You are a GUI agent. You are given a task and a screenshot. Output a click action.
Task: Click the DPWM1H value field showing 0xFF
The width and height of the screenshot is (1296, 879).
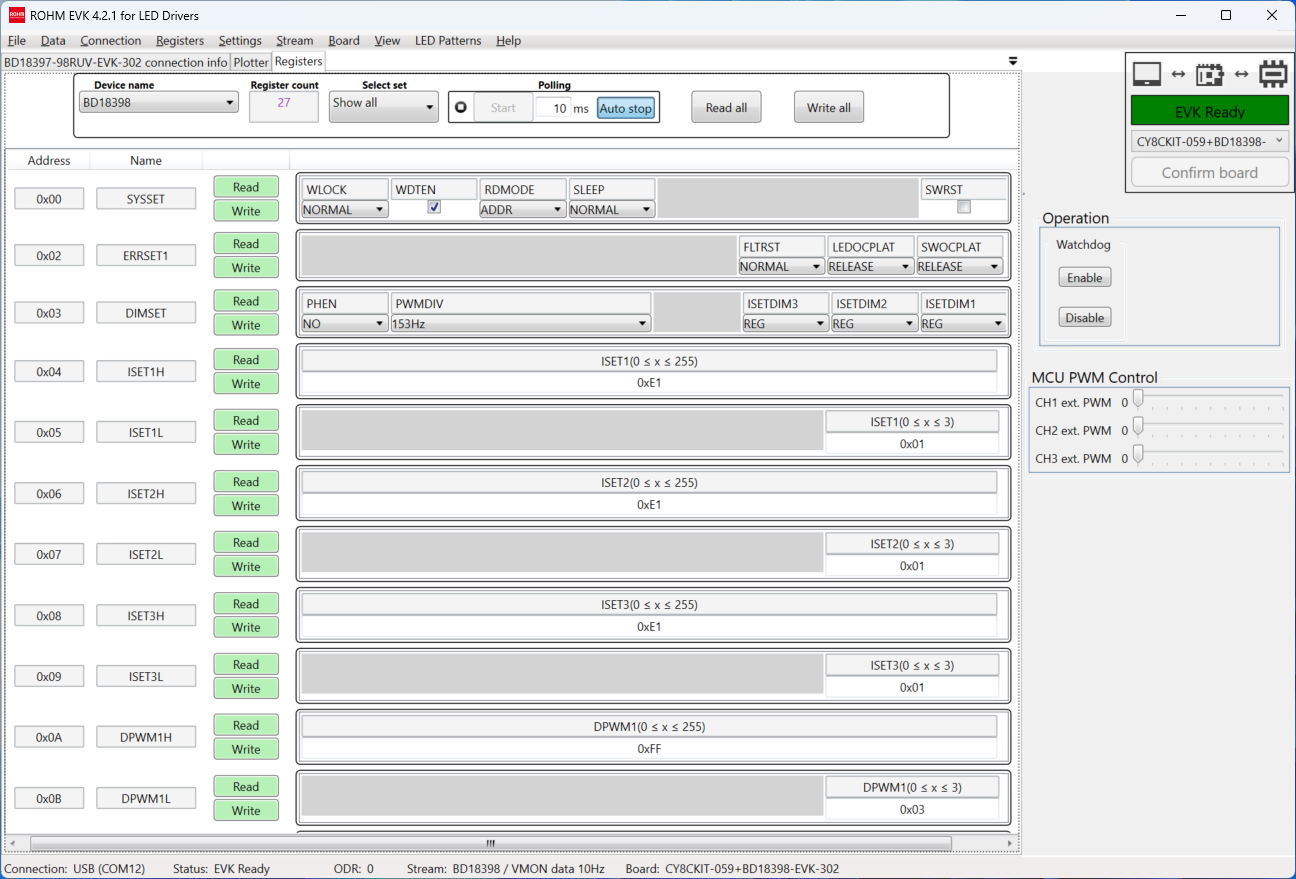coord(649,748)
